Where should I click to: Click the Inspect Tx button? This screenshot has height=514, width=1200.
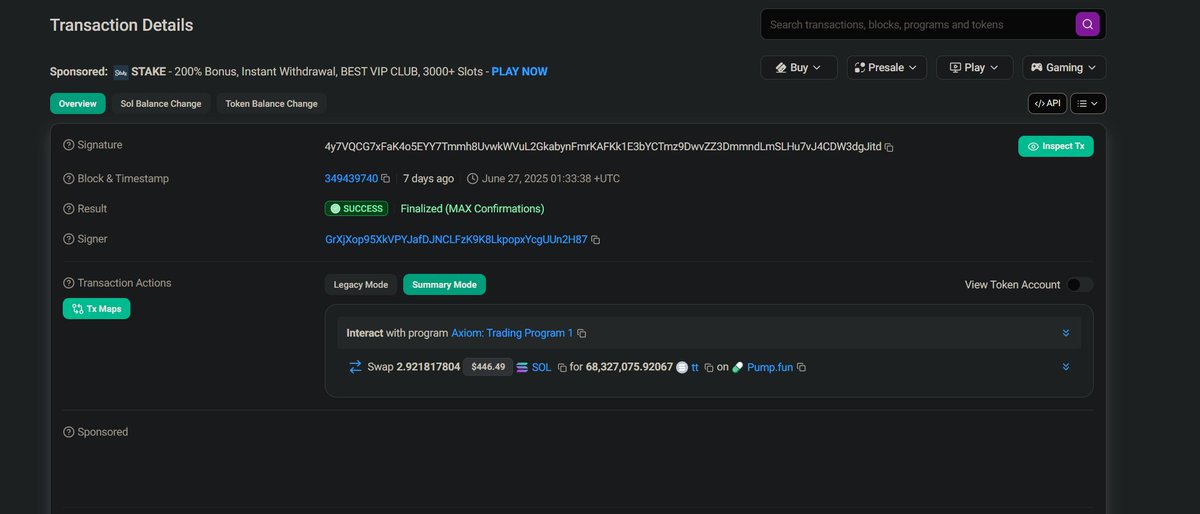pos(1056,146)
